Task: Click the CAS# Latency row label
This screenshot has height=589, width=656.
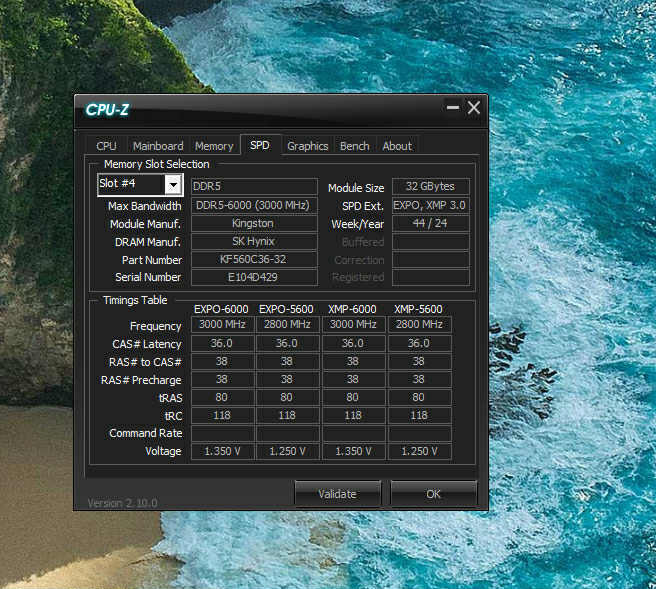Action: point(147,344)
